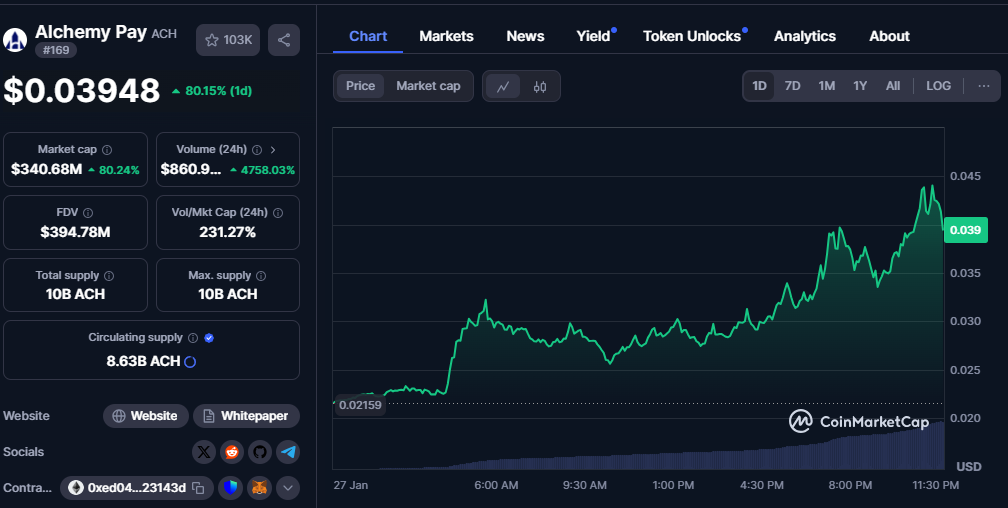Click the #169 rank badge
The width and height of the screenshot is (1008, 508).
tap(56, 50)
